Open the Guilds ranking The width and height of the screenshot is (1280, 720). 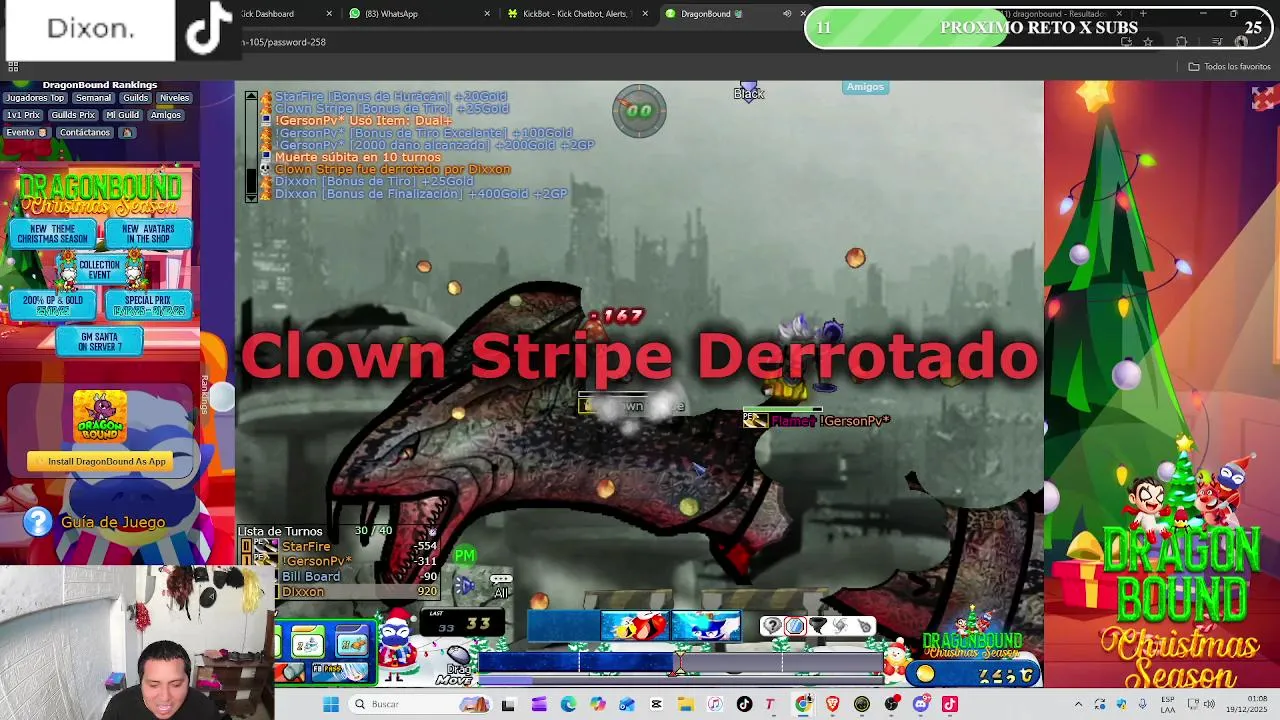(x=135, y=98)
